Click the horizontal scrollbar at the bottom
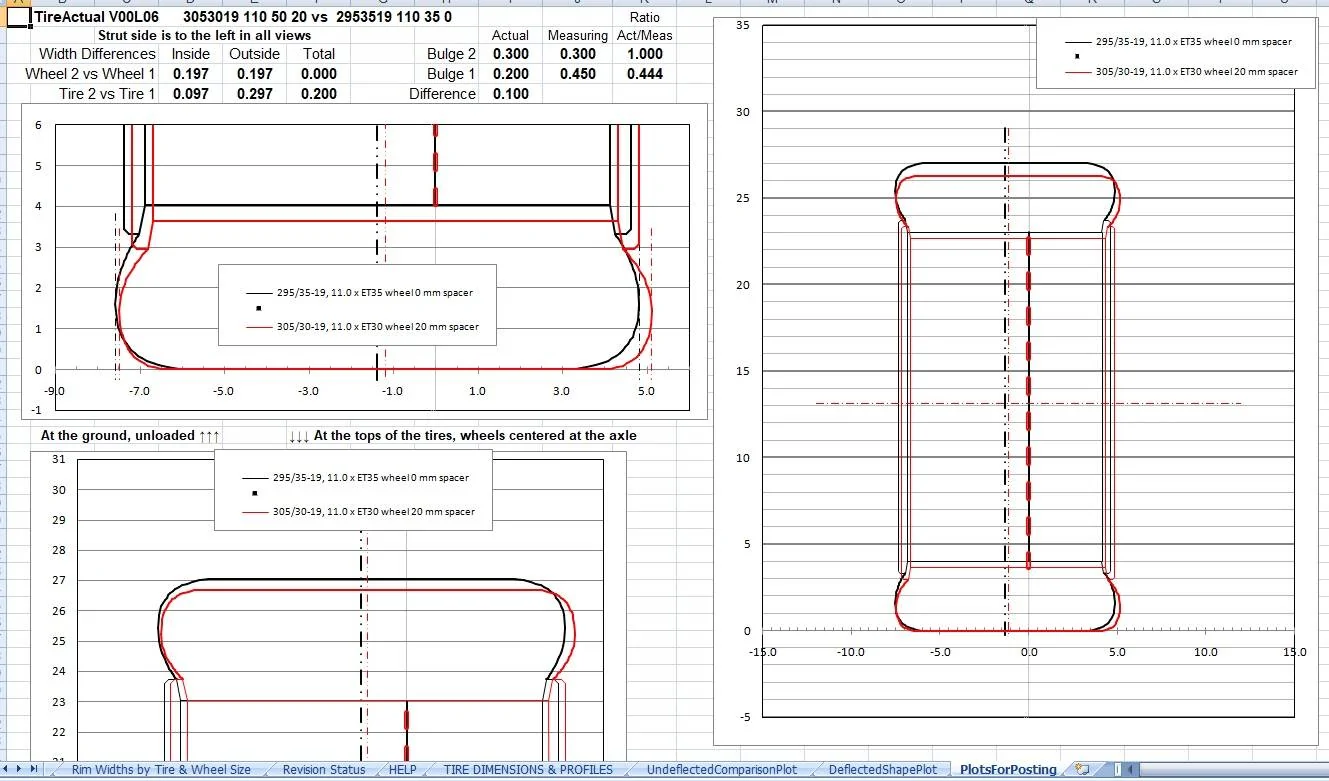The width and height of the screenshot is (1329, 781). point(1232,770)
